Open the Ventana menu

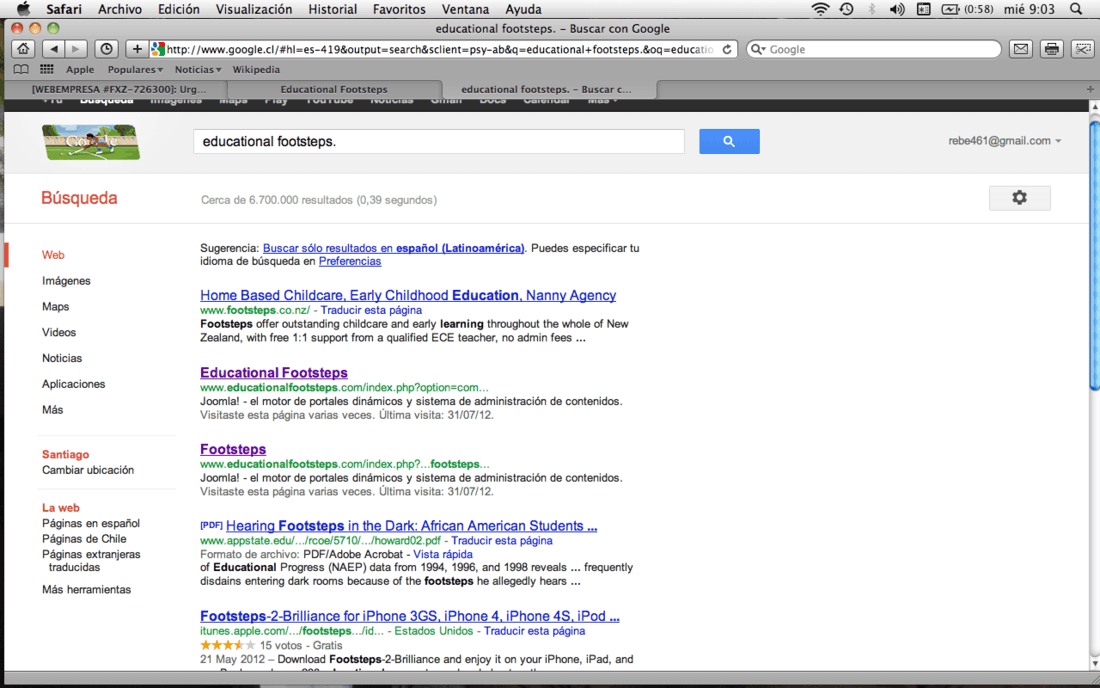[465, 9]
